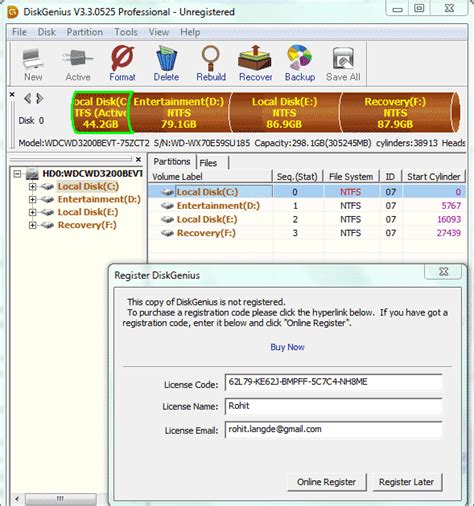
Task: Click drive icon in Recovery(F:) table row
Action: [x=167, y=233]
